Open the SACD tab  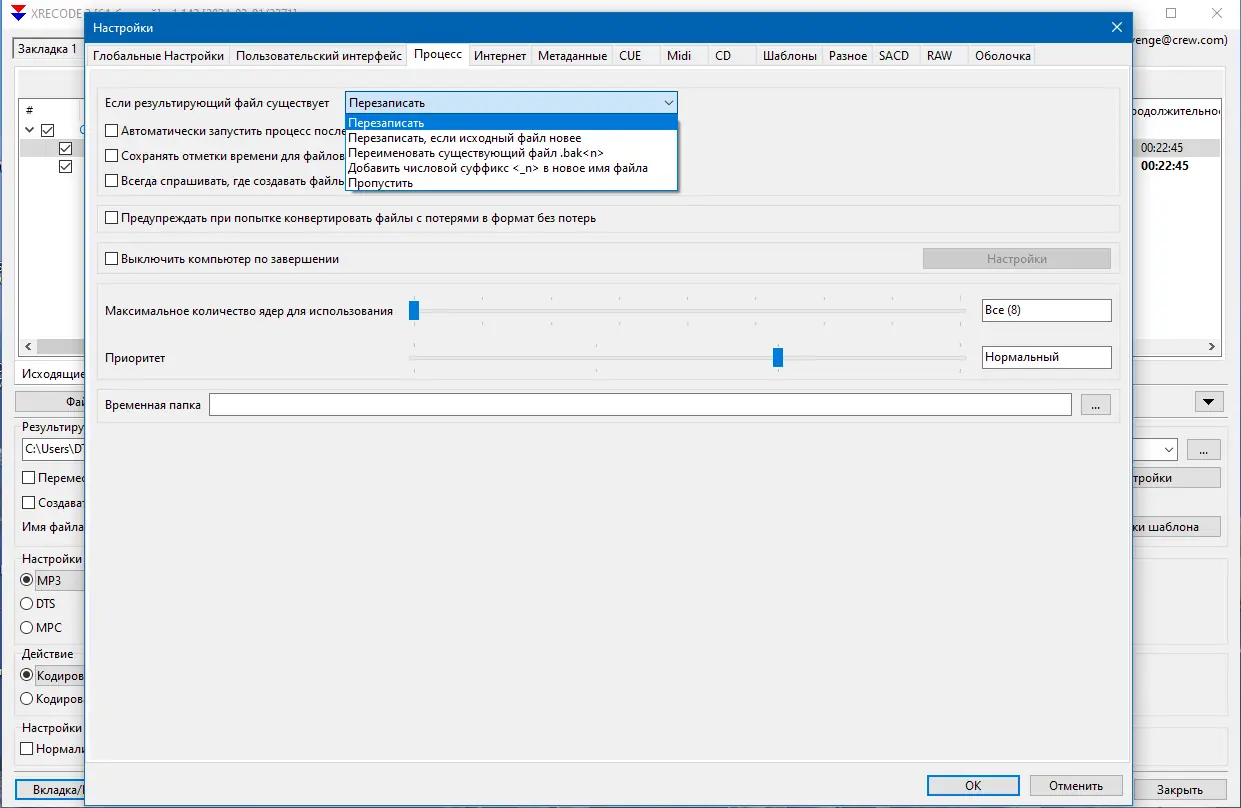894,56
